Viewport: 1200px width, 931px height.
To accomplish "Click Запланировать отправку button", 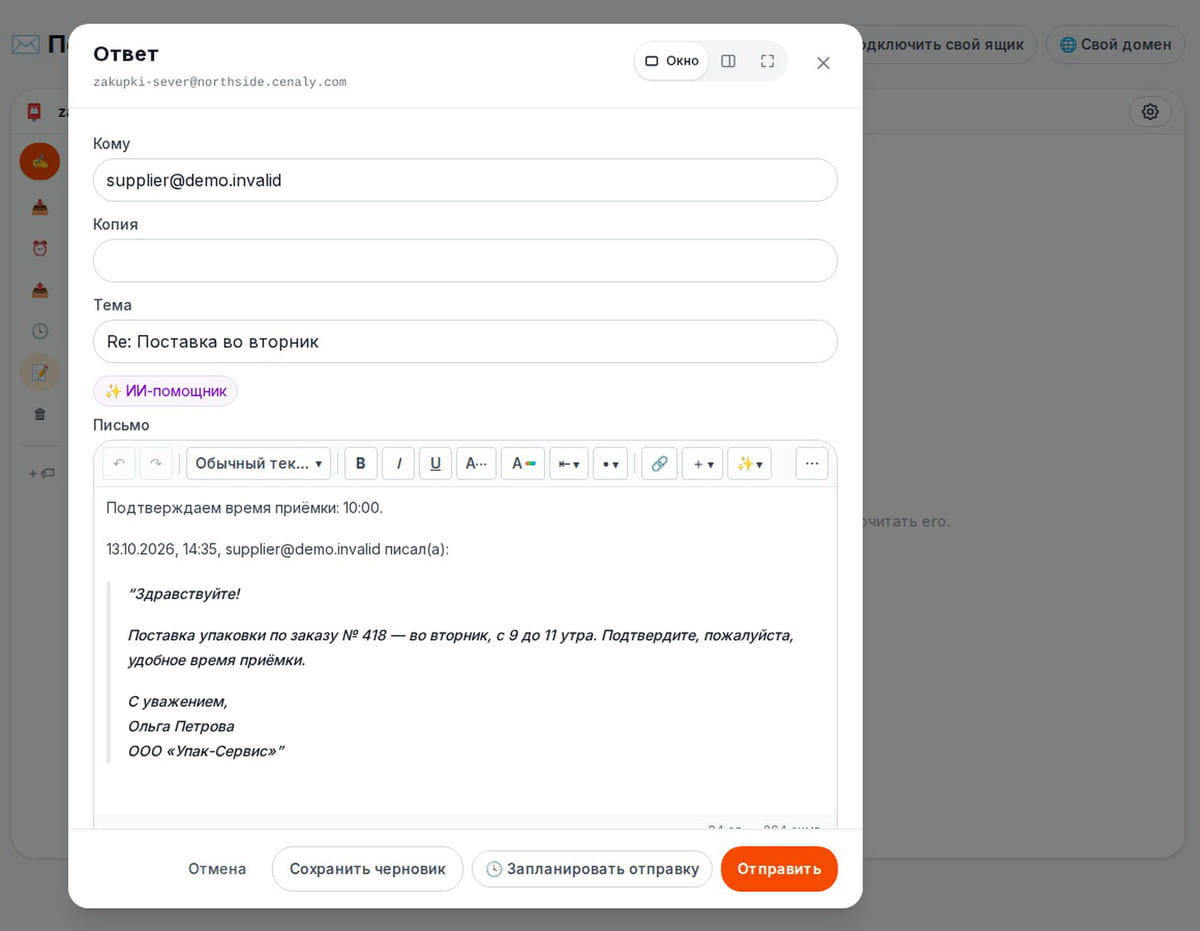I will [592, 869].
